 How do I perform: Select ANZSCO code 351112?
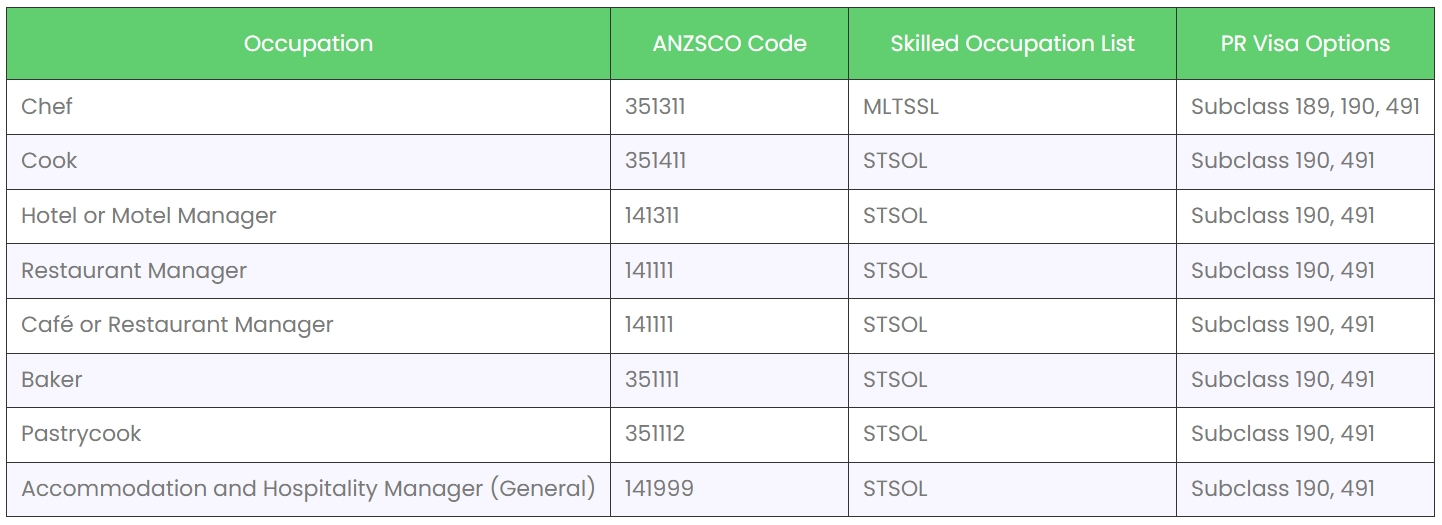click(x=655, y=434)
